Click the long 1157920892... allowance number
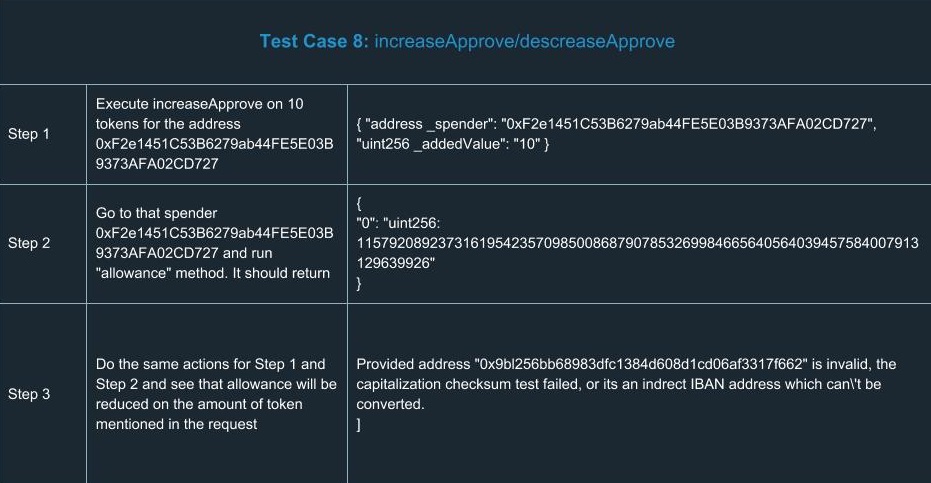 [x=637, y=243]
